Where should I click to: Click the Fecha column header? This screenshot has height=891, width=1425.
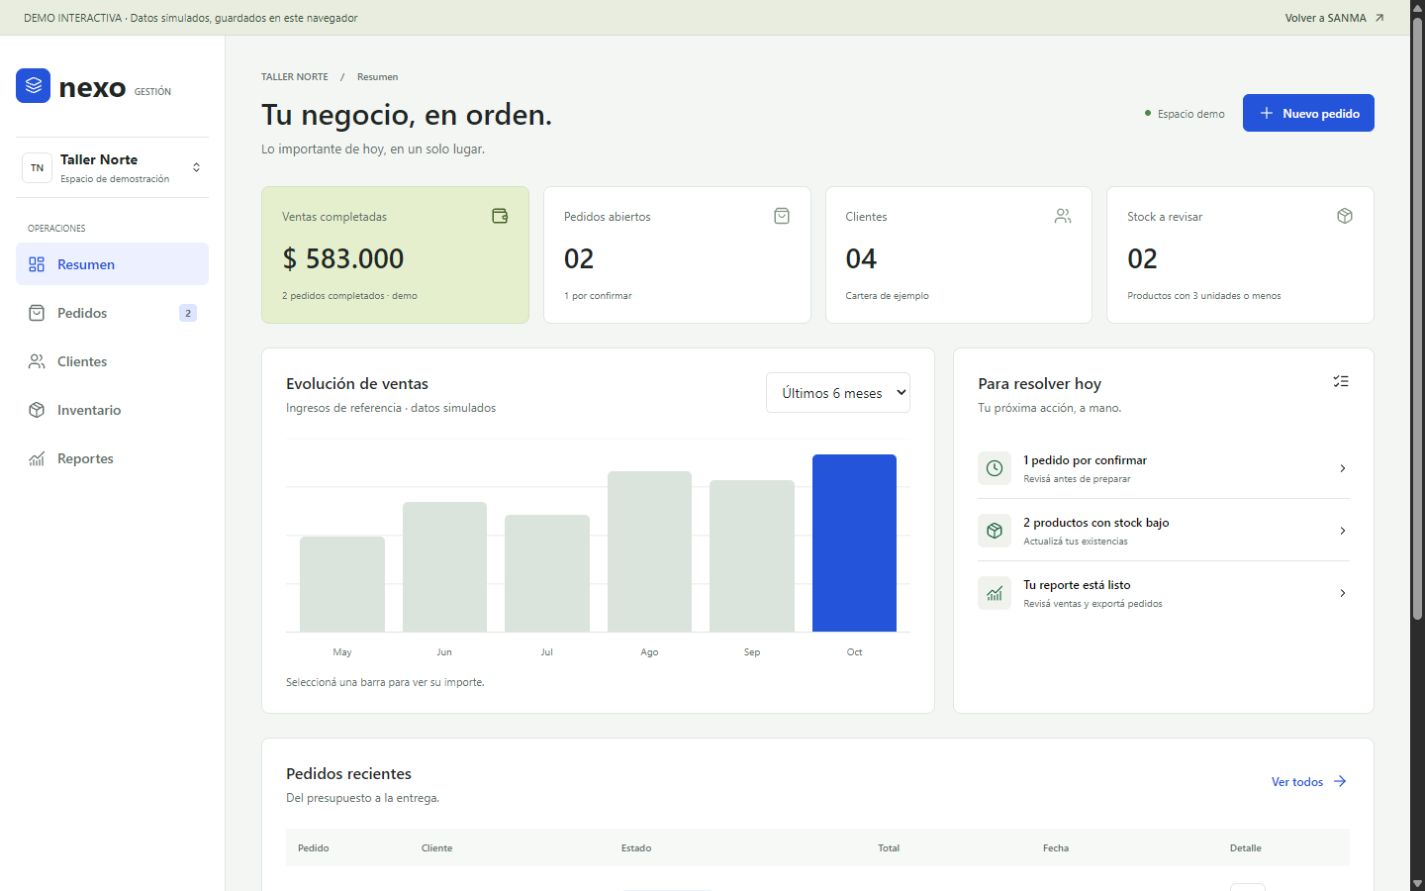[1056, 848]
